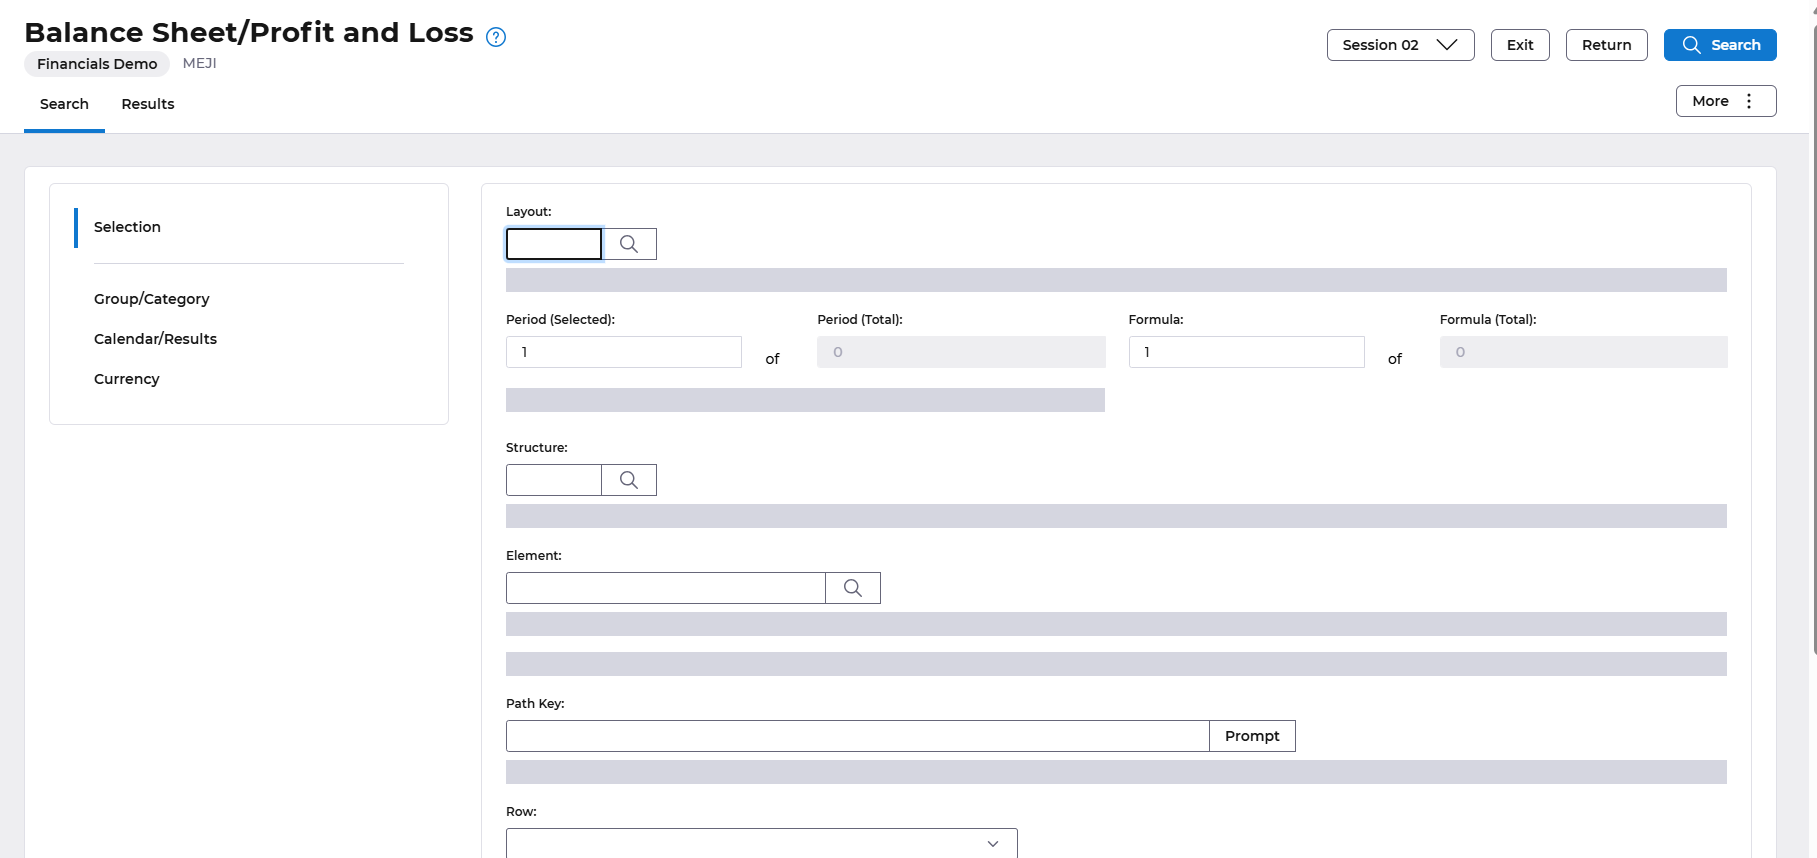Open the Currency section

click(x=127, y=379)
